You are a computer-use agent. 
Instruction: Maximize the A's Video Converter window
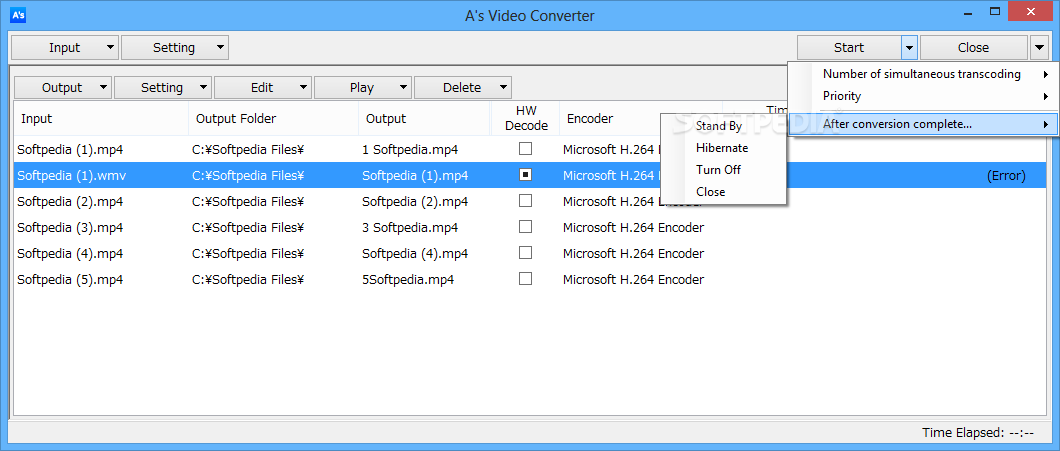coord(994,11)
